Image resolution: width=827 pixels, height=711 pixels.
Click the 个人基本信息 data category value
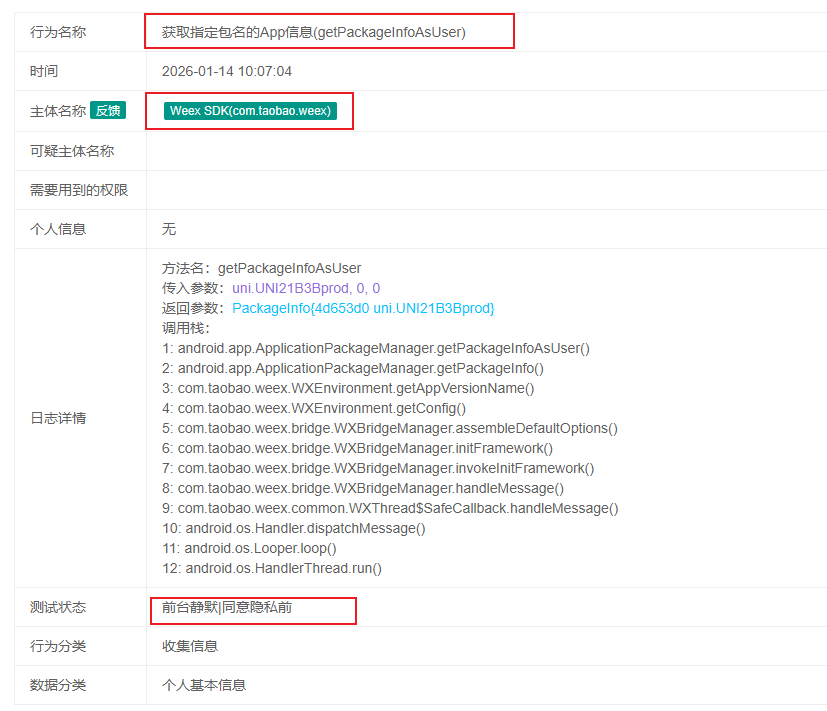coord(204,685)
